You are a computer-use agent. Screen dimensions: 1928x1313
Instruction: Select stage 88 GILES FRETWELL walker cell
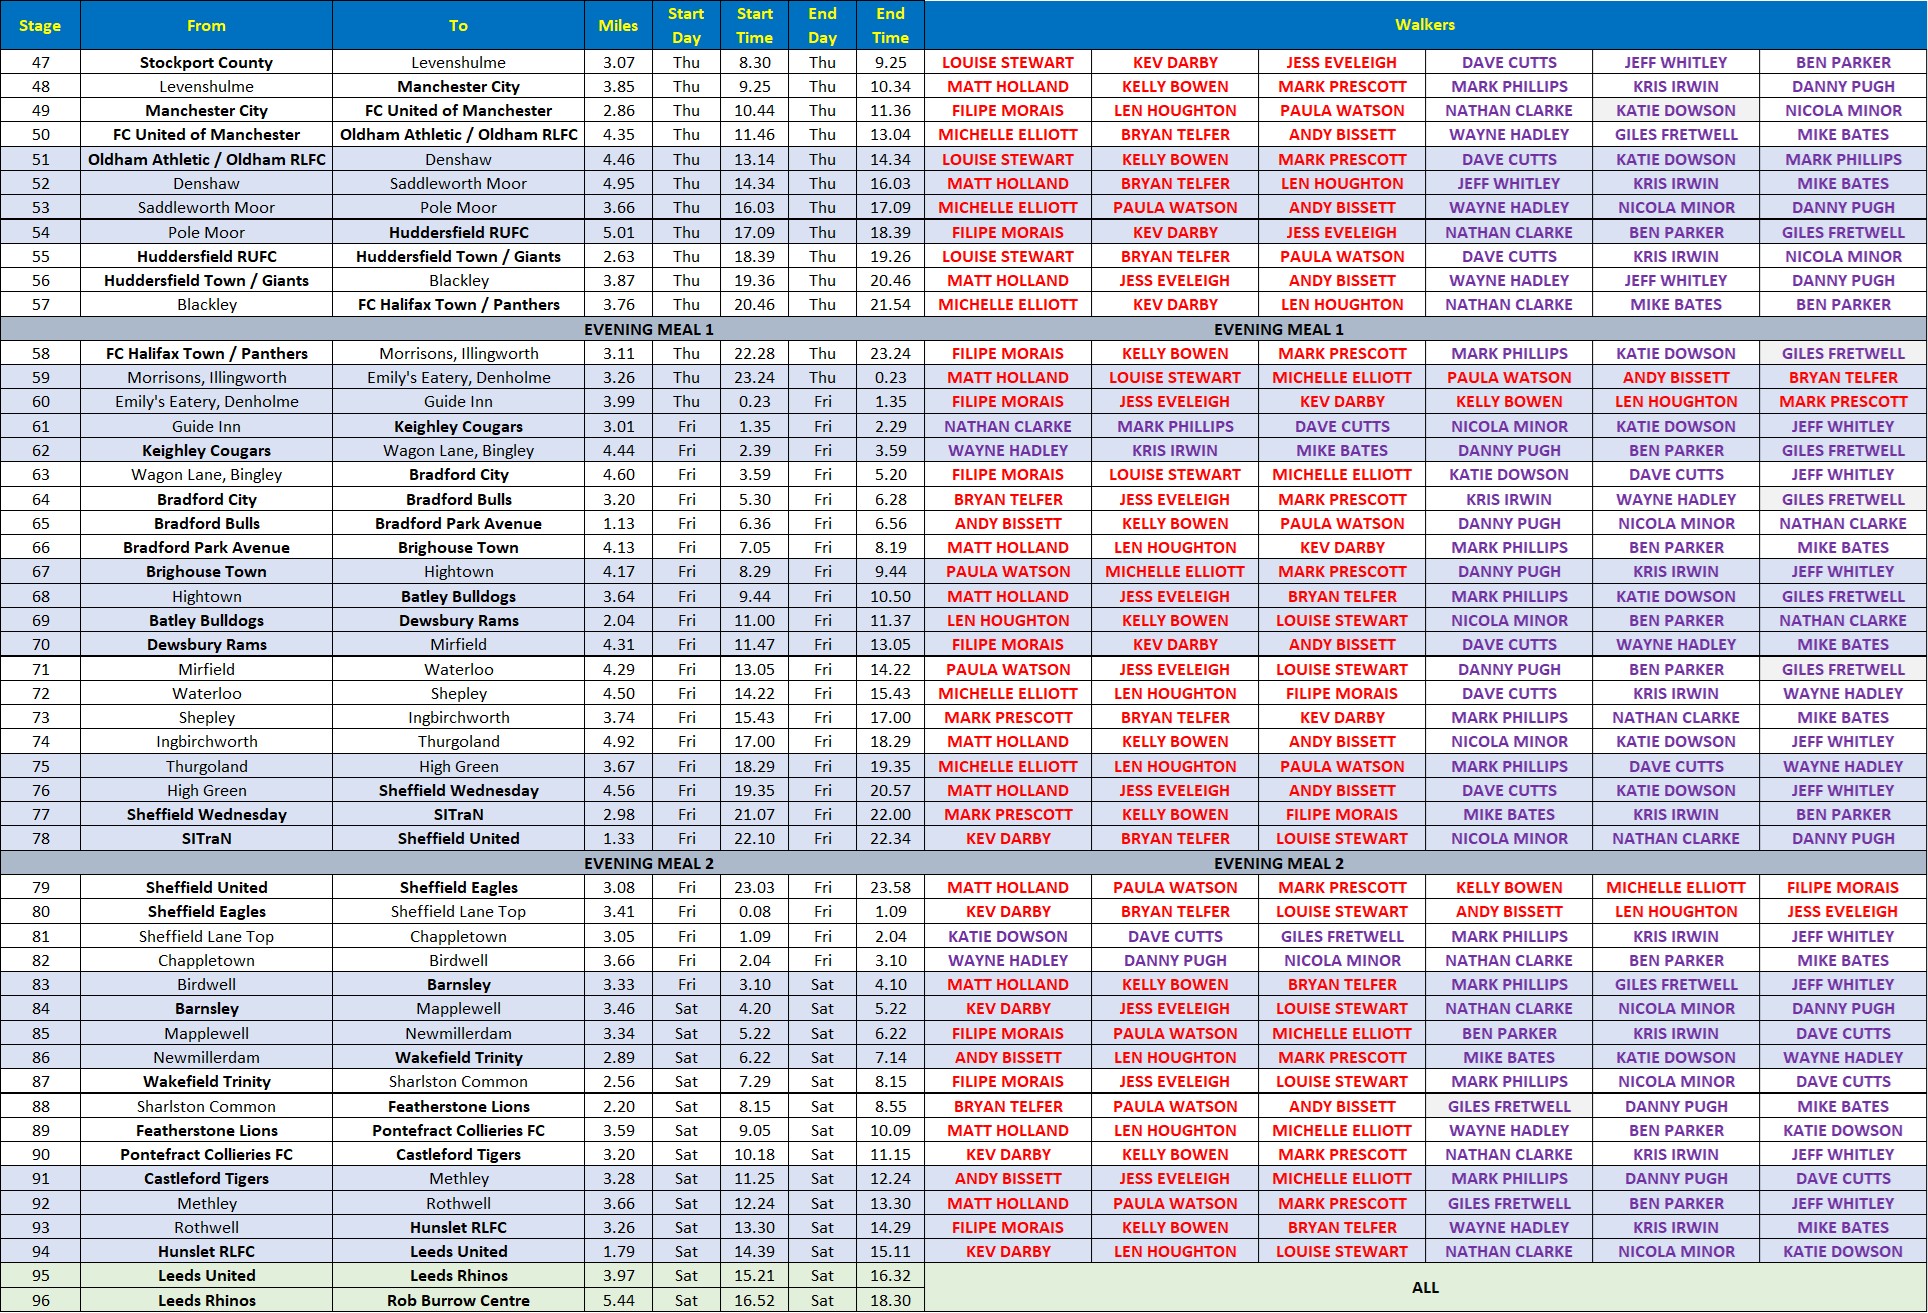(1509, 1106)
